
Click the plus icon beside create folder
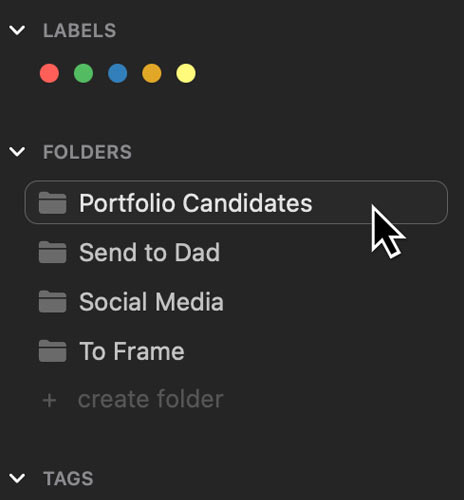point(49,400)
